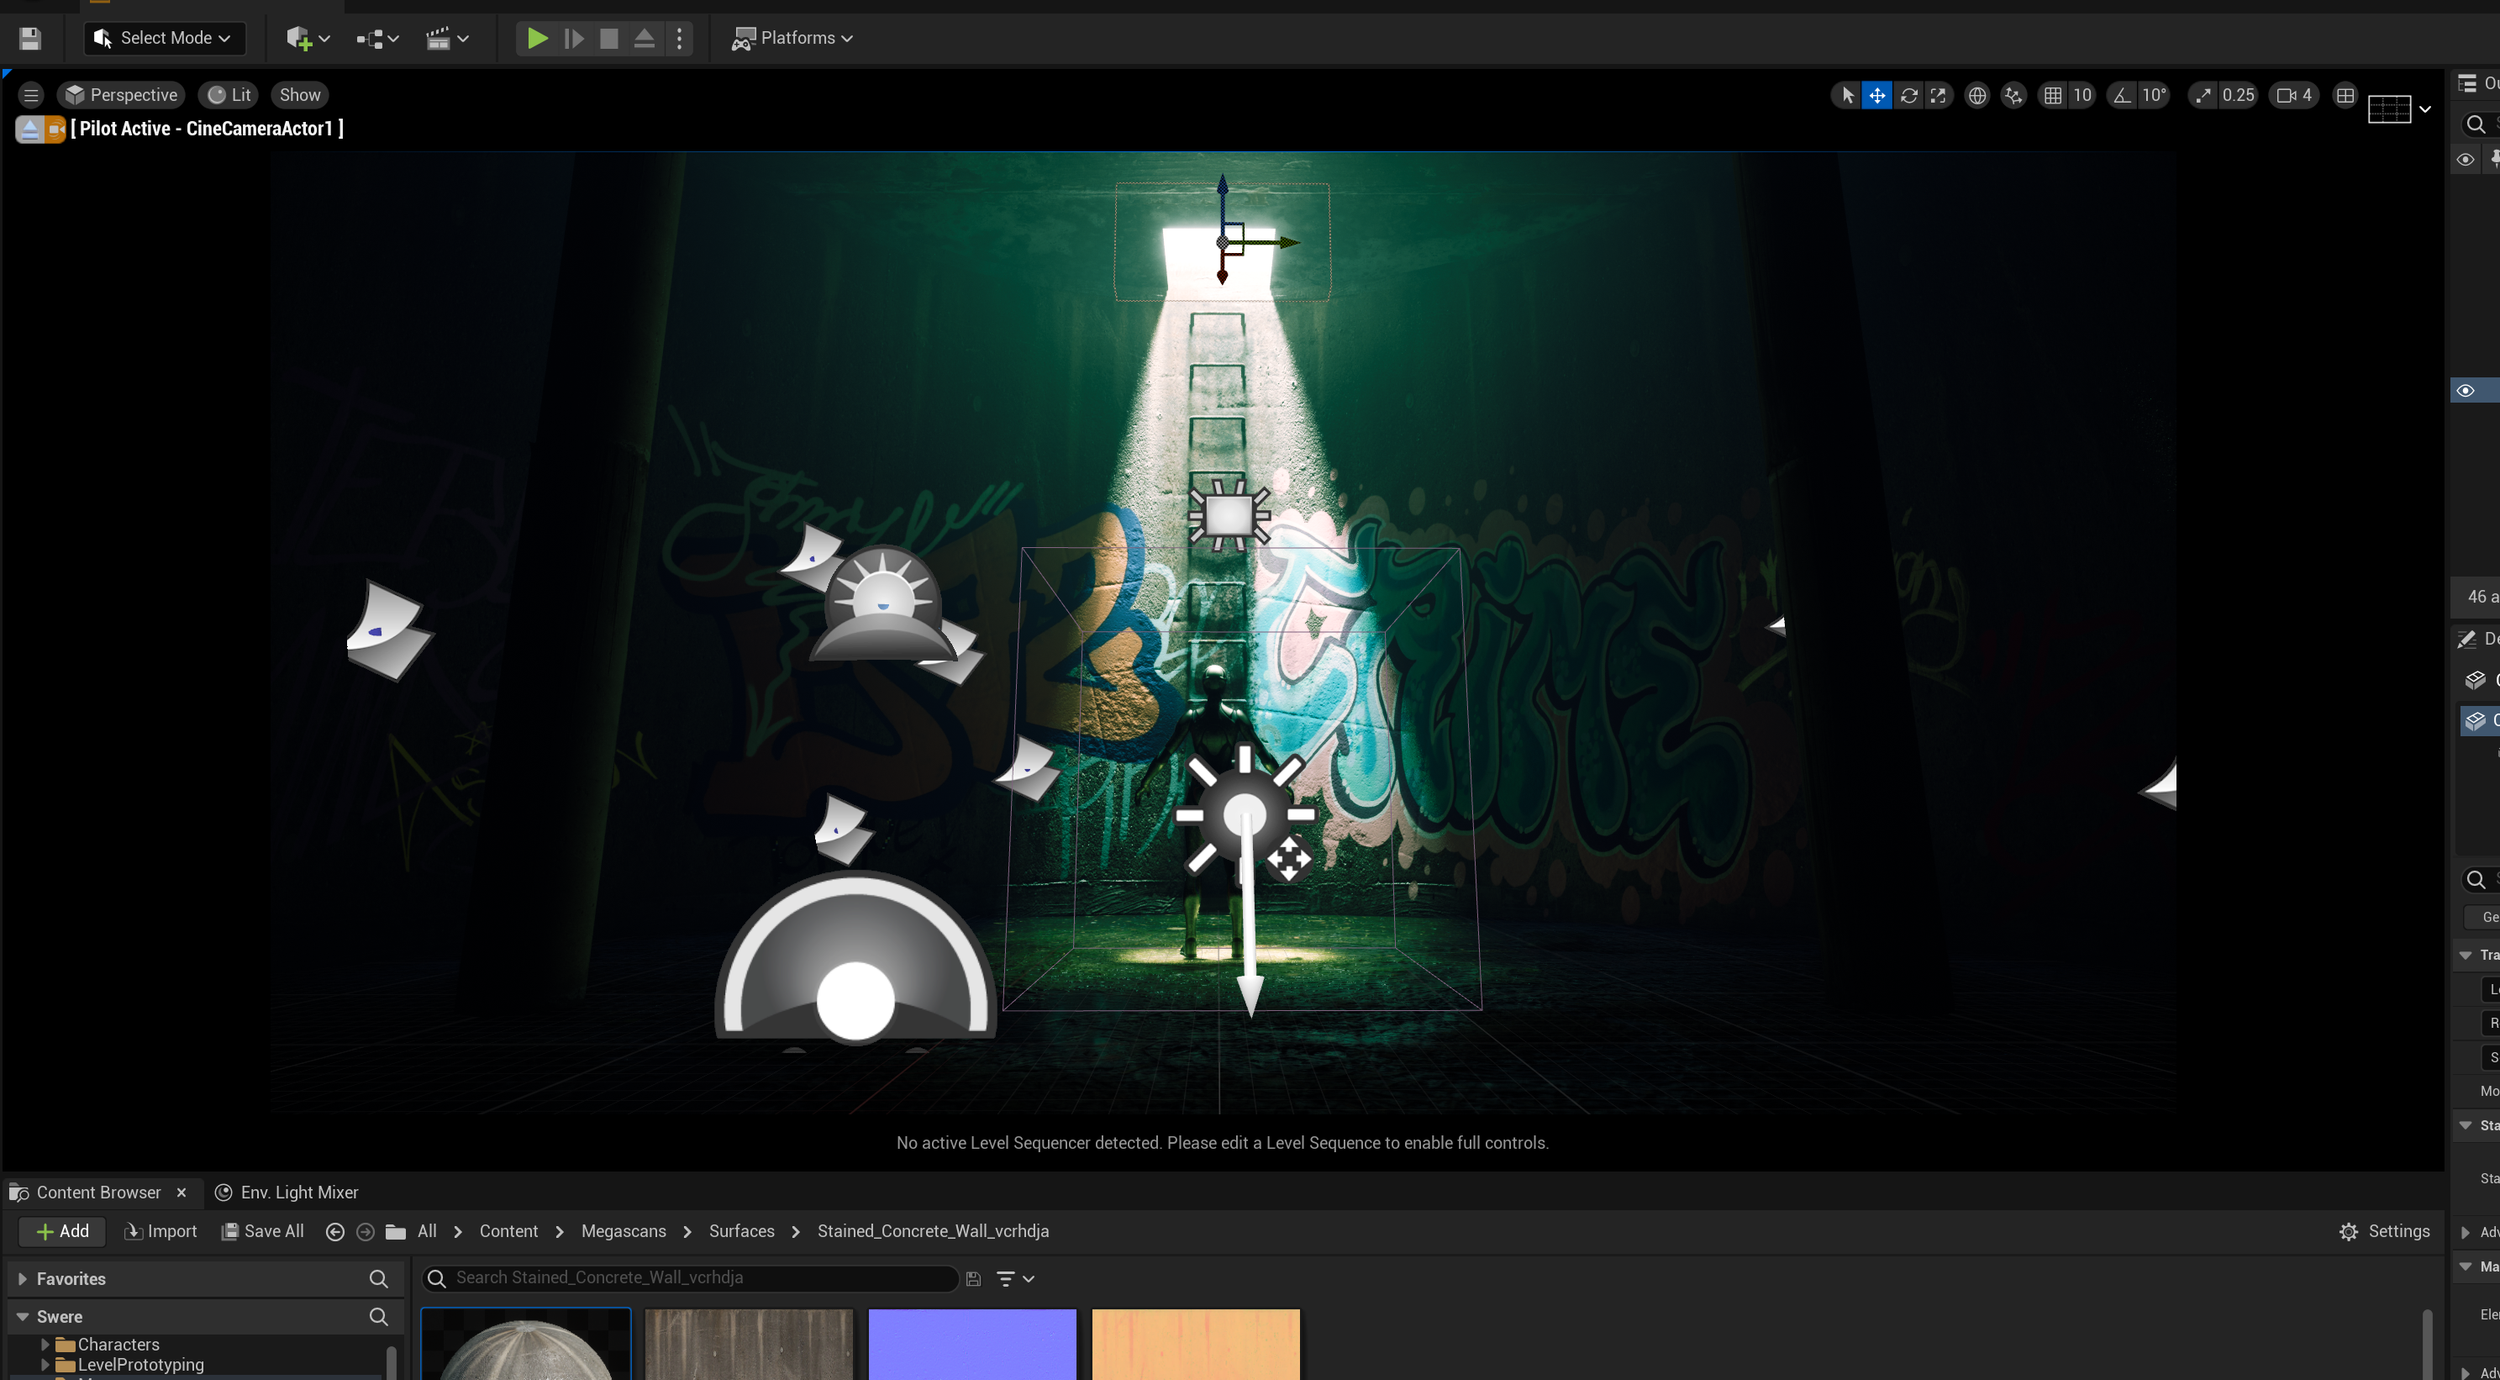Viewport: 2500px width, 1380px height.
Task: Click the surface snapping icon
Action: 2013,95
